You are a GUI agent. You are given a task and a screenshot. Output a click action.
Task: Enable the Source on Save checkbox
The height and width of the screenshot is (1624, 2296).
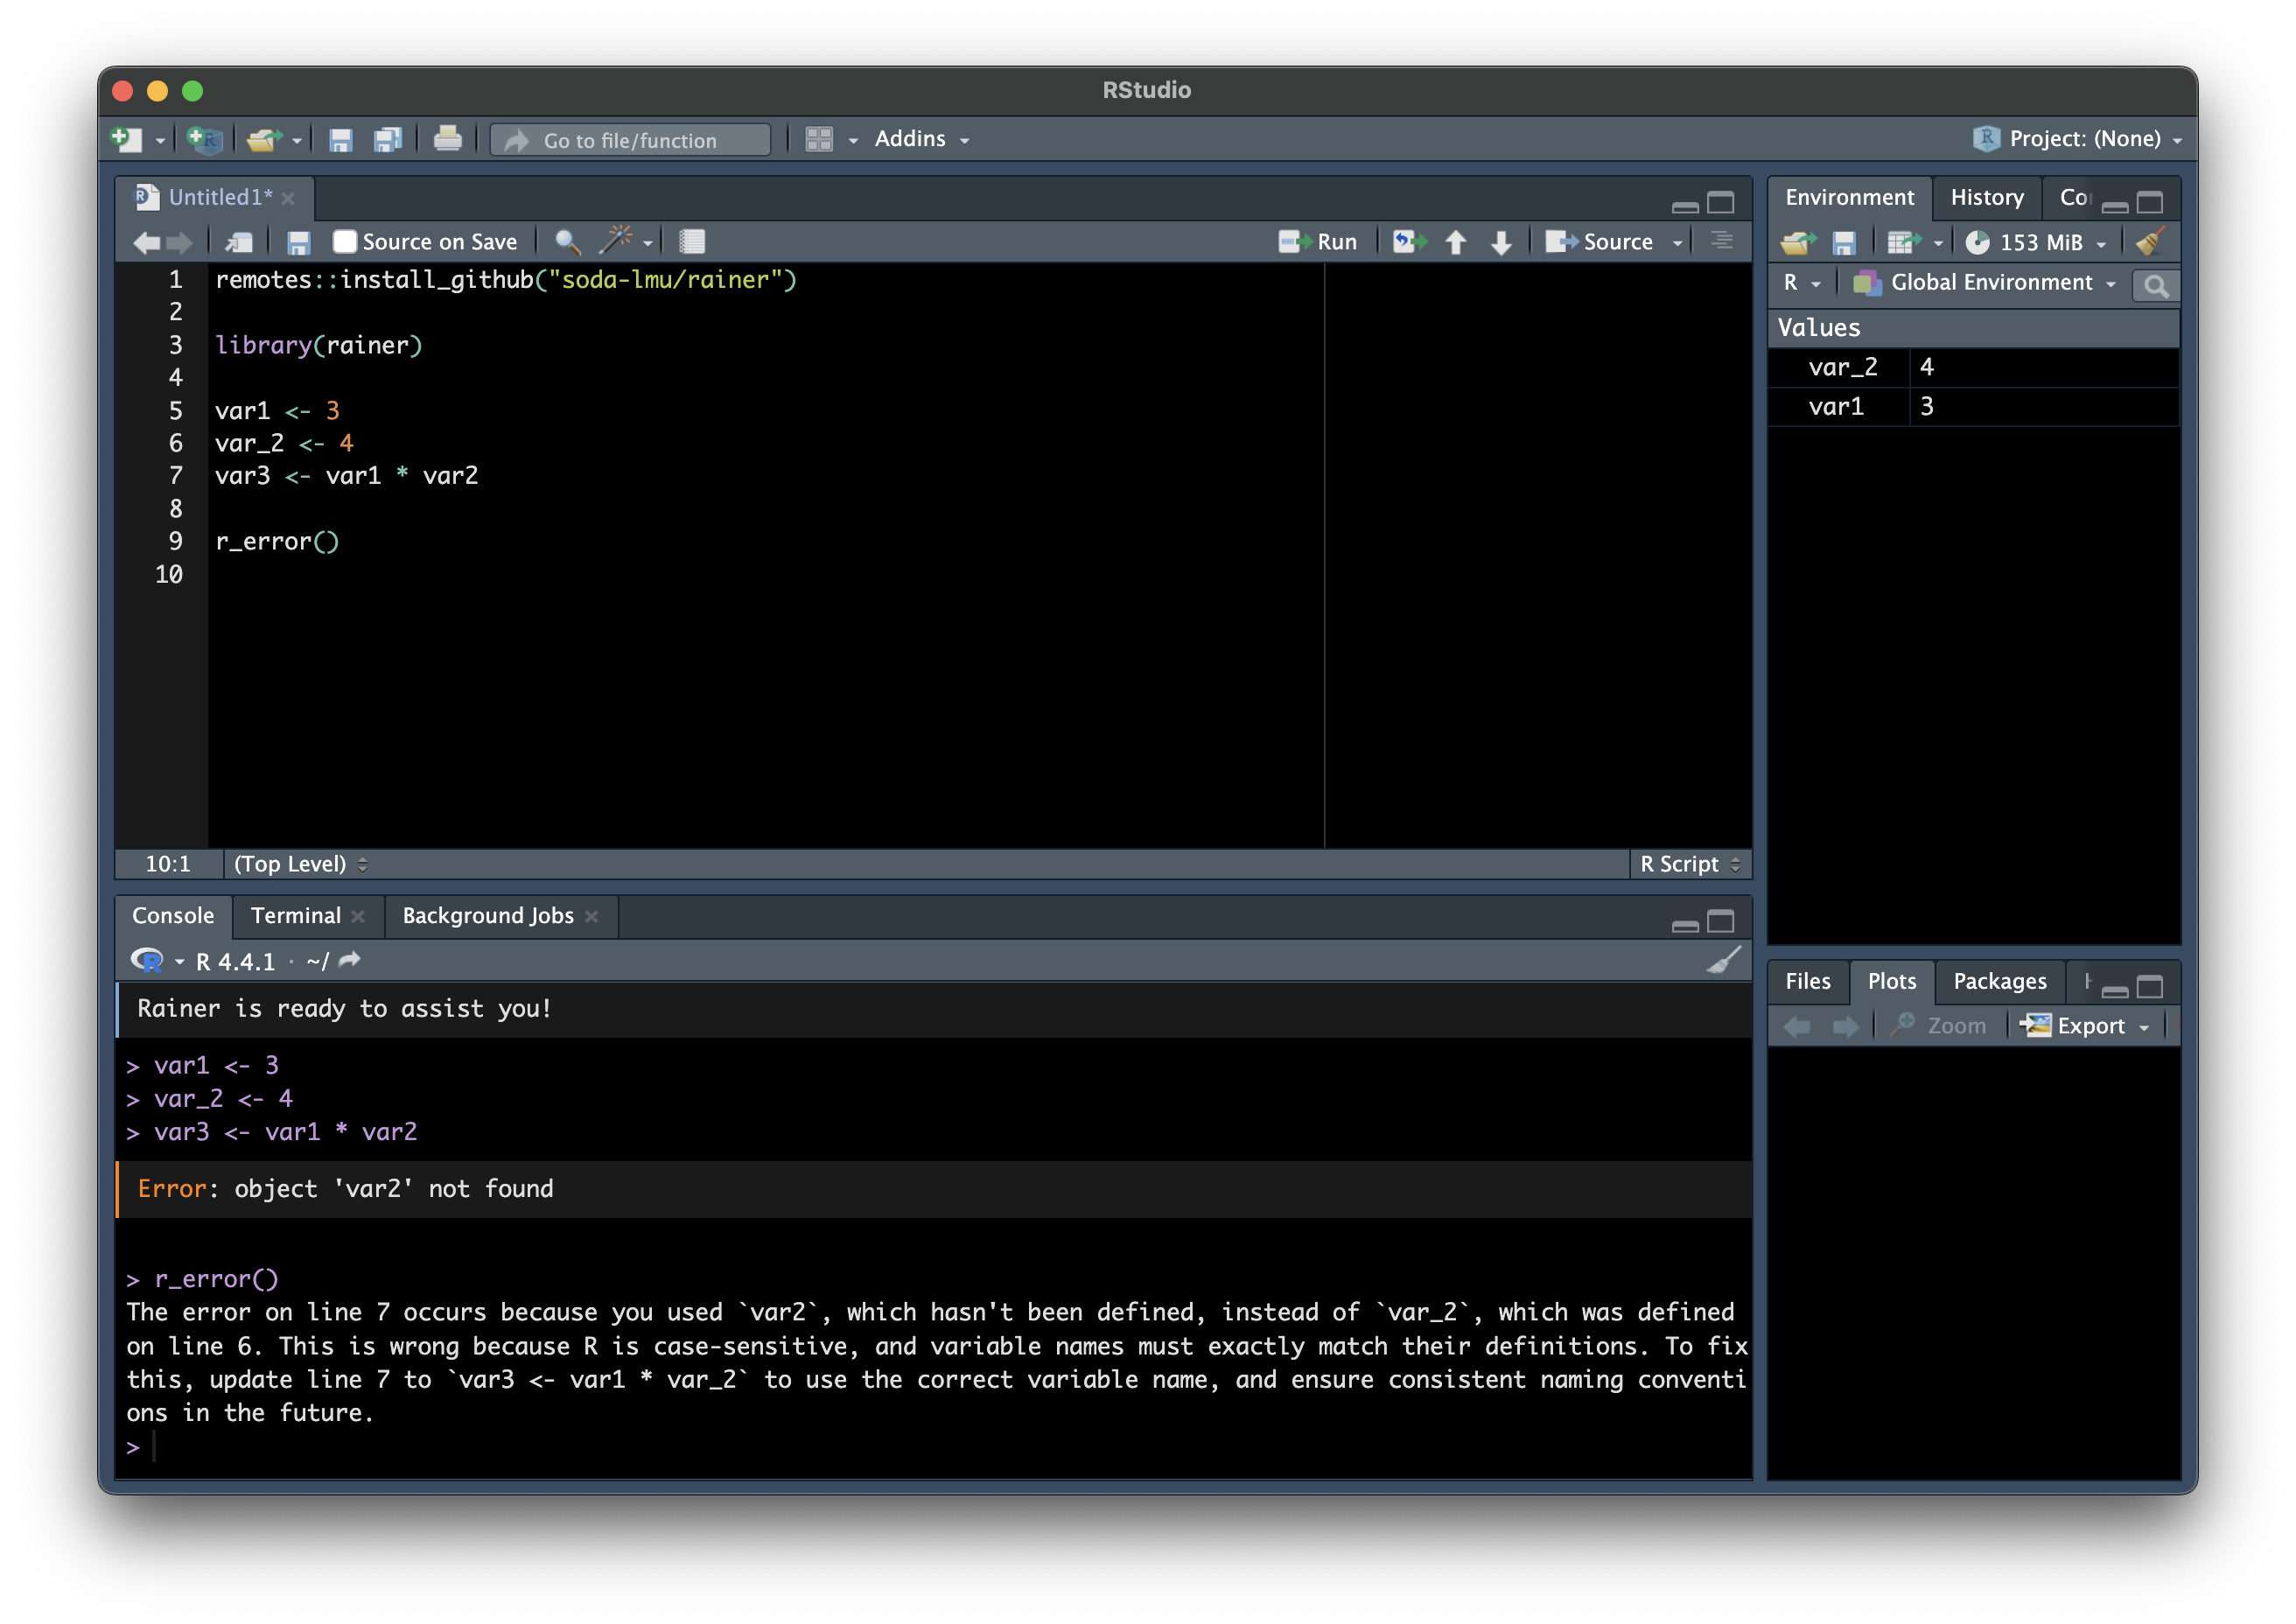point(345,242)
